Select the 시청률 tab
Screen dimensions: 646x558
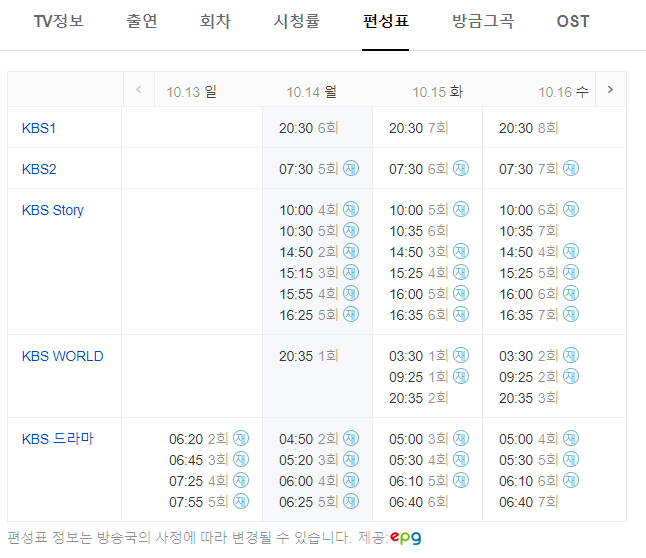point(297,21)
